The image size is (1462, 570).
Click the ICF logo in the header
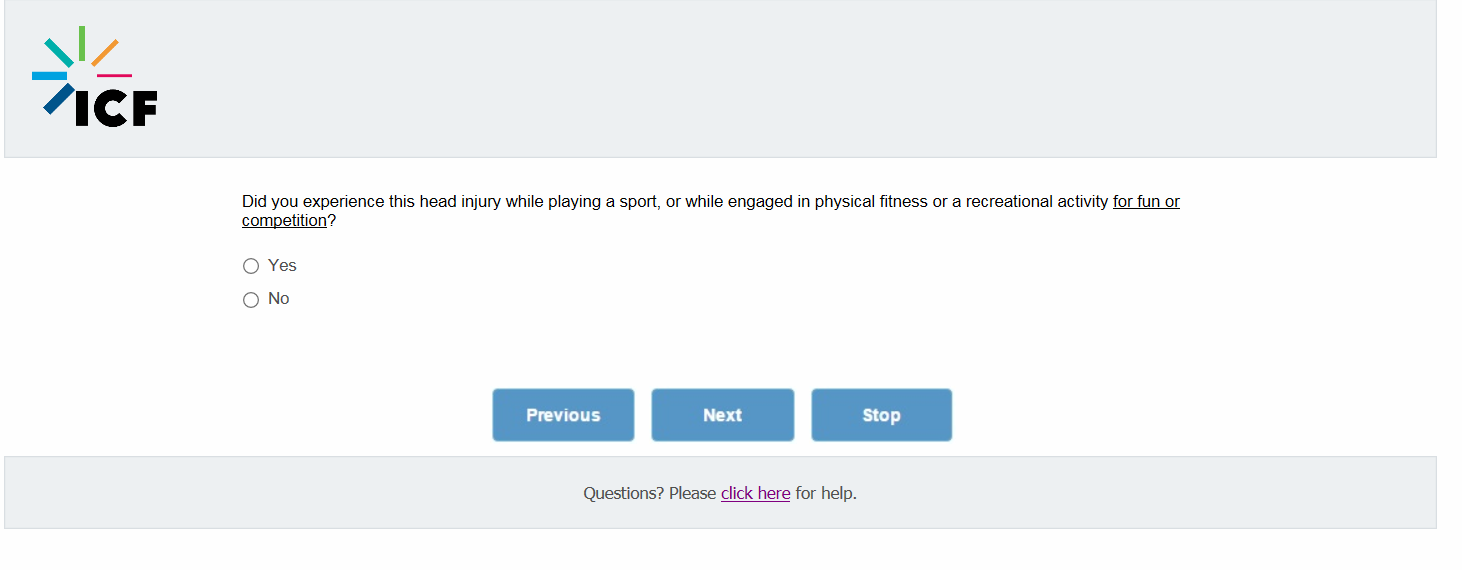[x=95, y=78]
